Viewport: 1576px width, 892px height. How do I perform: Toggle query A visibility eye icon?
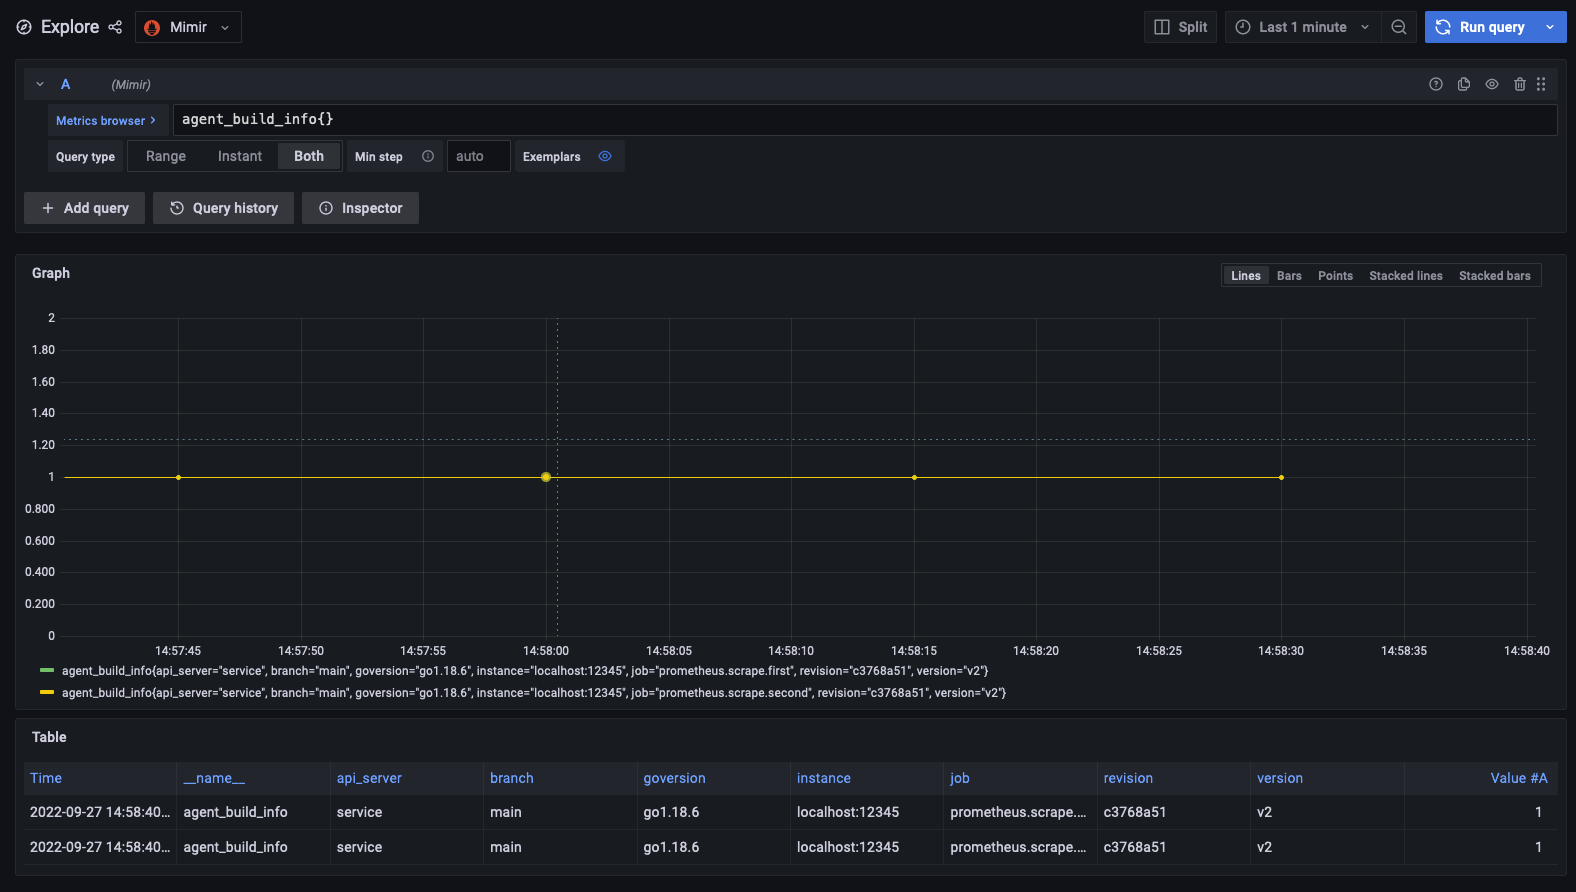click(1492, 85)
